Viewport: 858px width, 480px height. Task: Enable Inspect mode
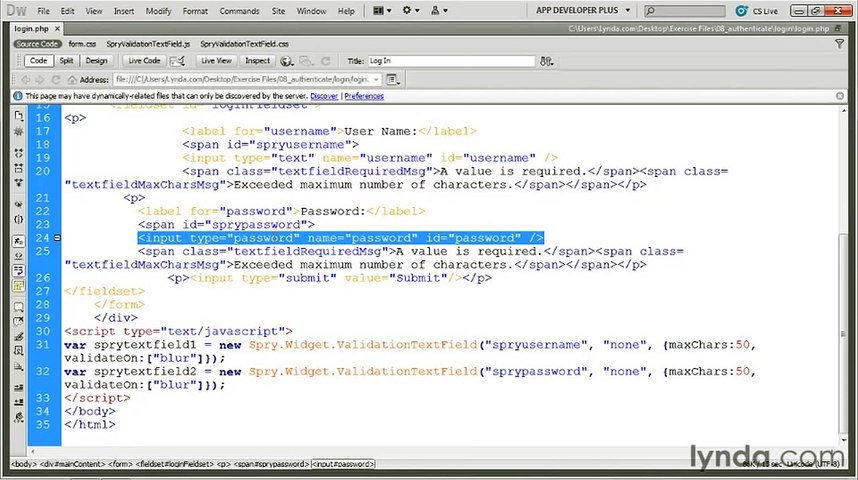[257, 61]
